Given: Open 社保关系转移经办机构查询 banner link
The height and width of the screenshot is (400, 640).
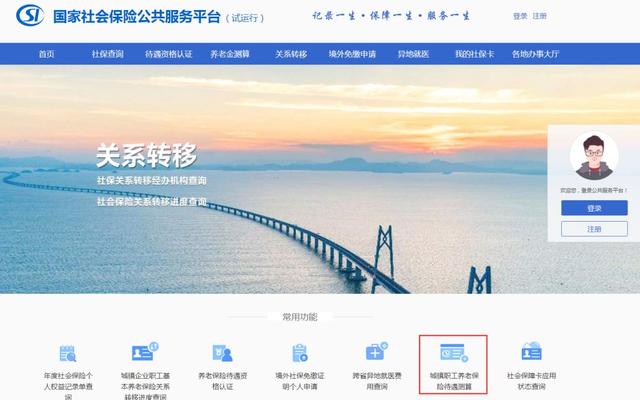Looking at the screenshot, I should click(x=151, y=180).
